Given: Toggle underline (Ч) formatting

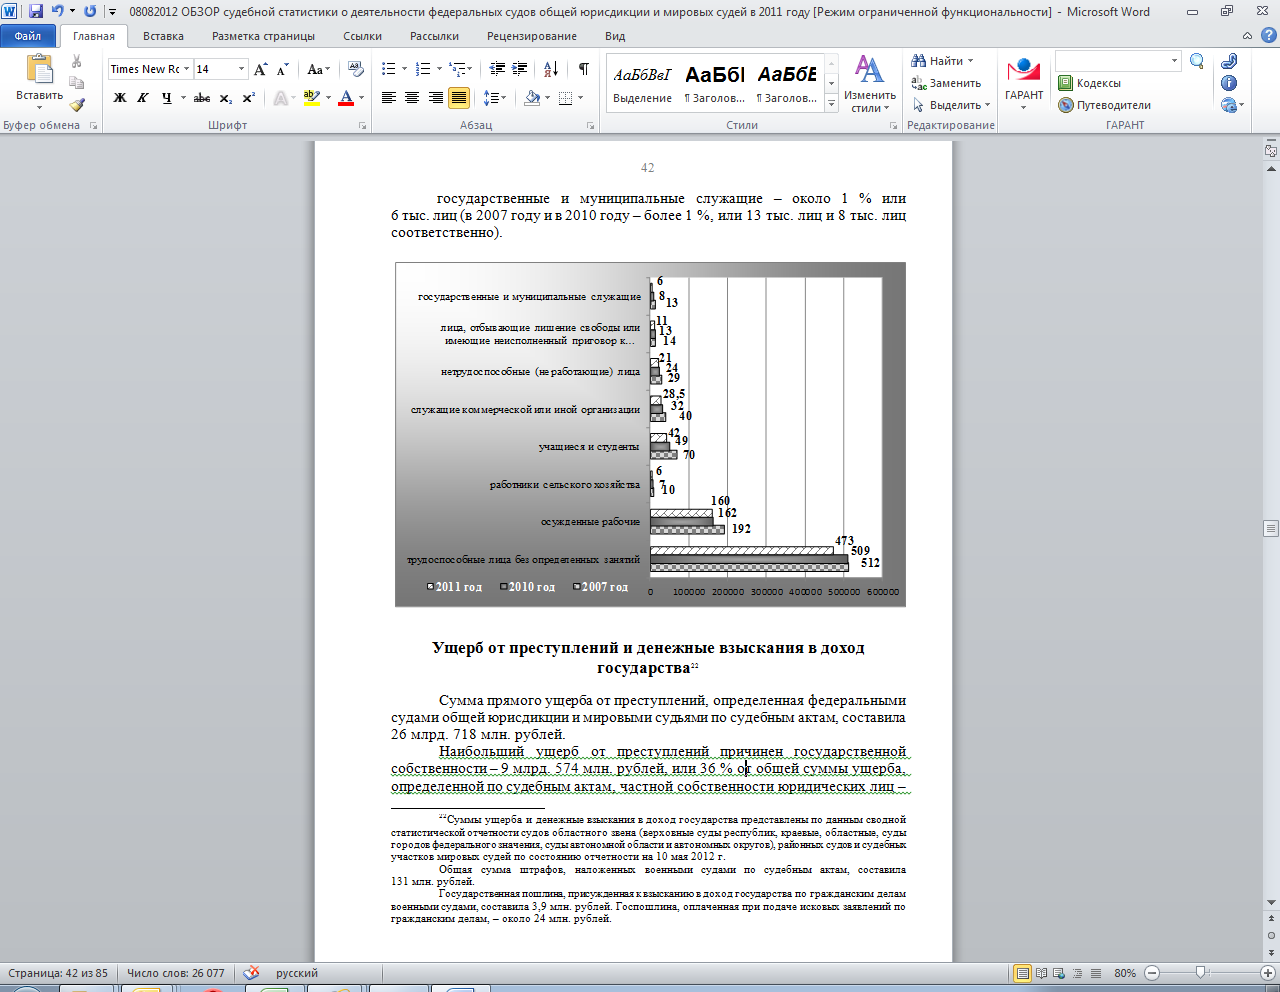Looking at the screenshot, I should click(166, 98).
